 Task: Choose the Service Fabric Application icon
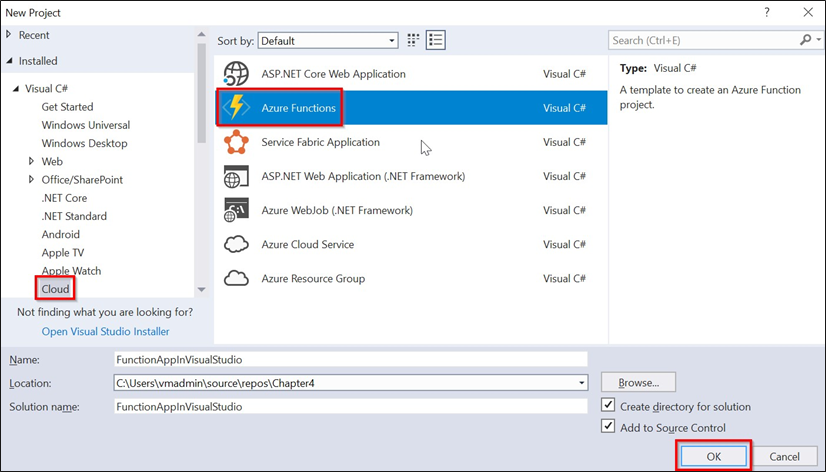[x=235, y=142]
